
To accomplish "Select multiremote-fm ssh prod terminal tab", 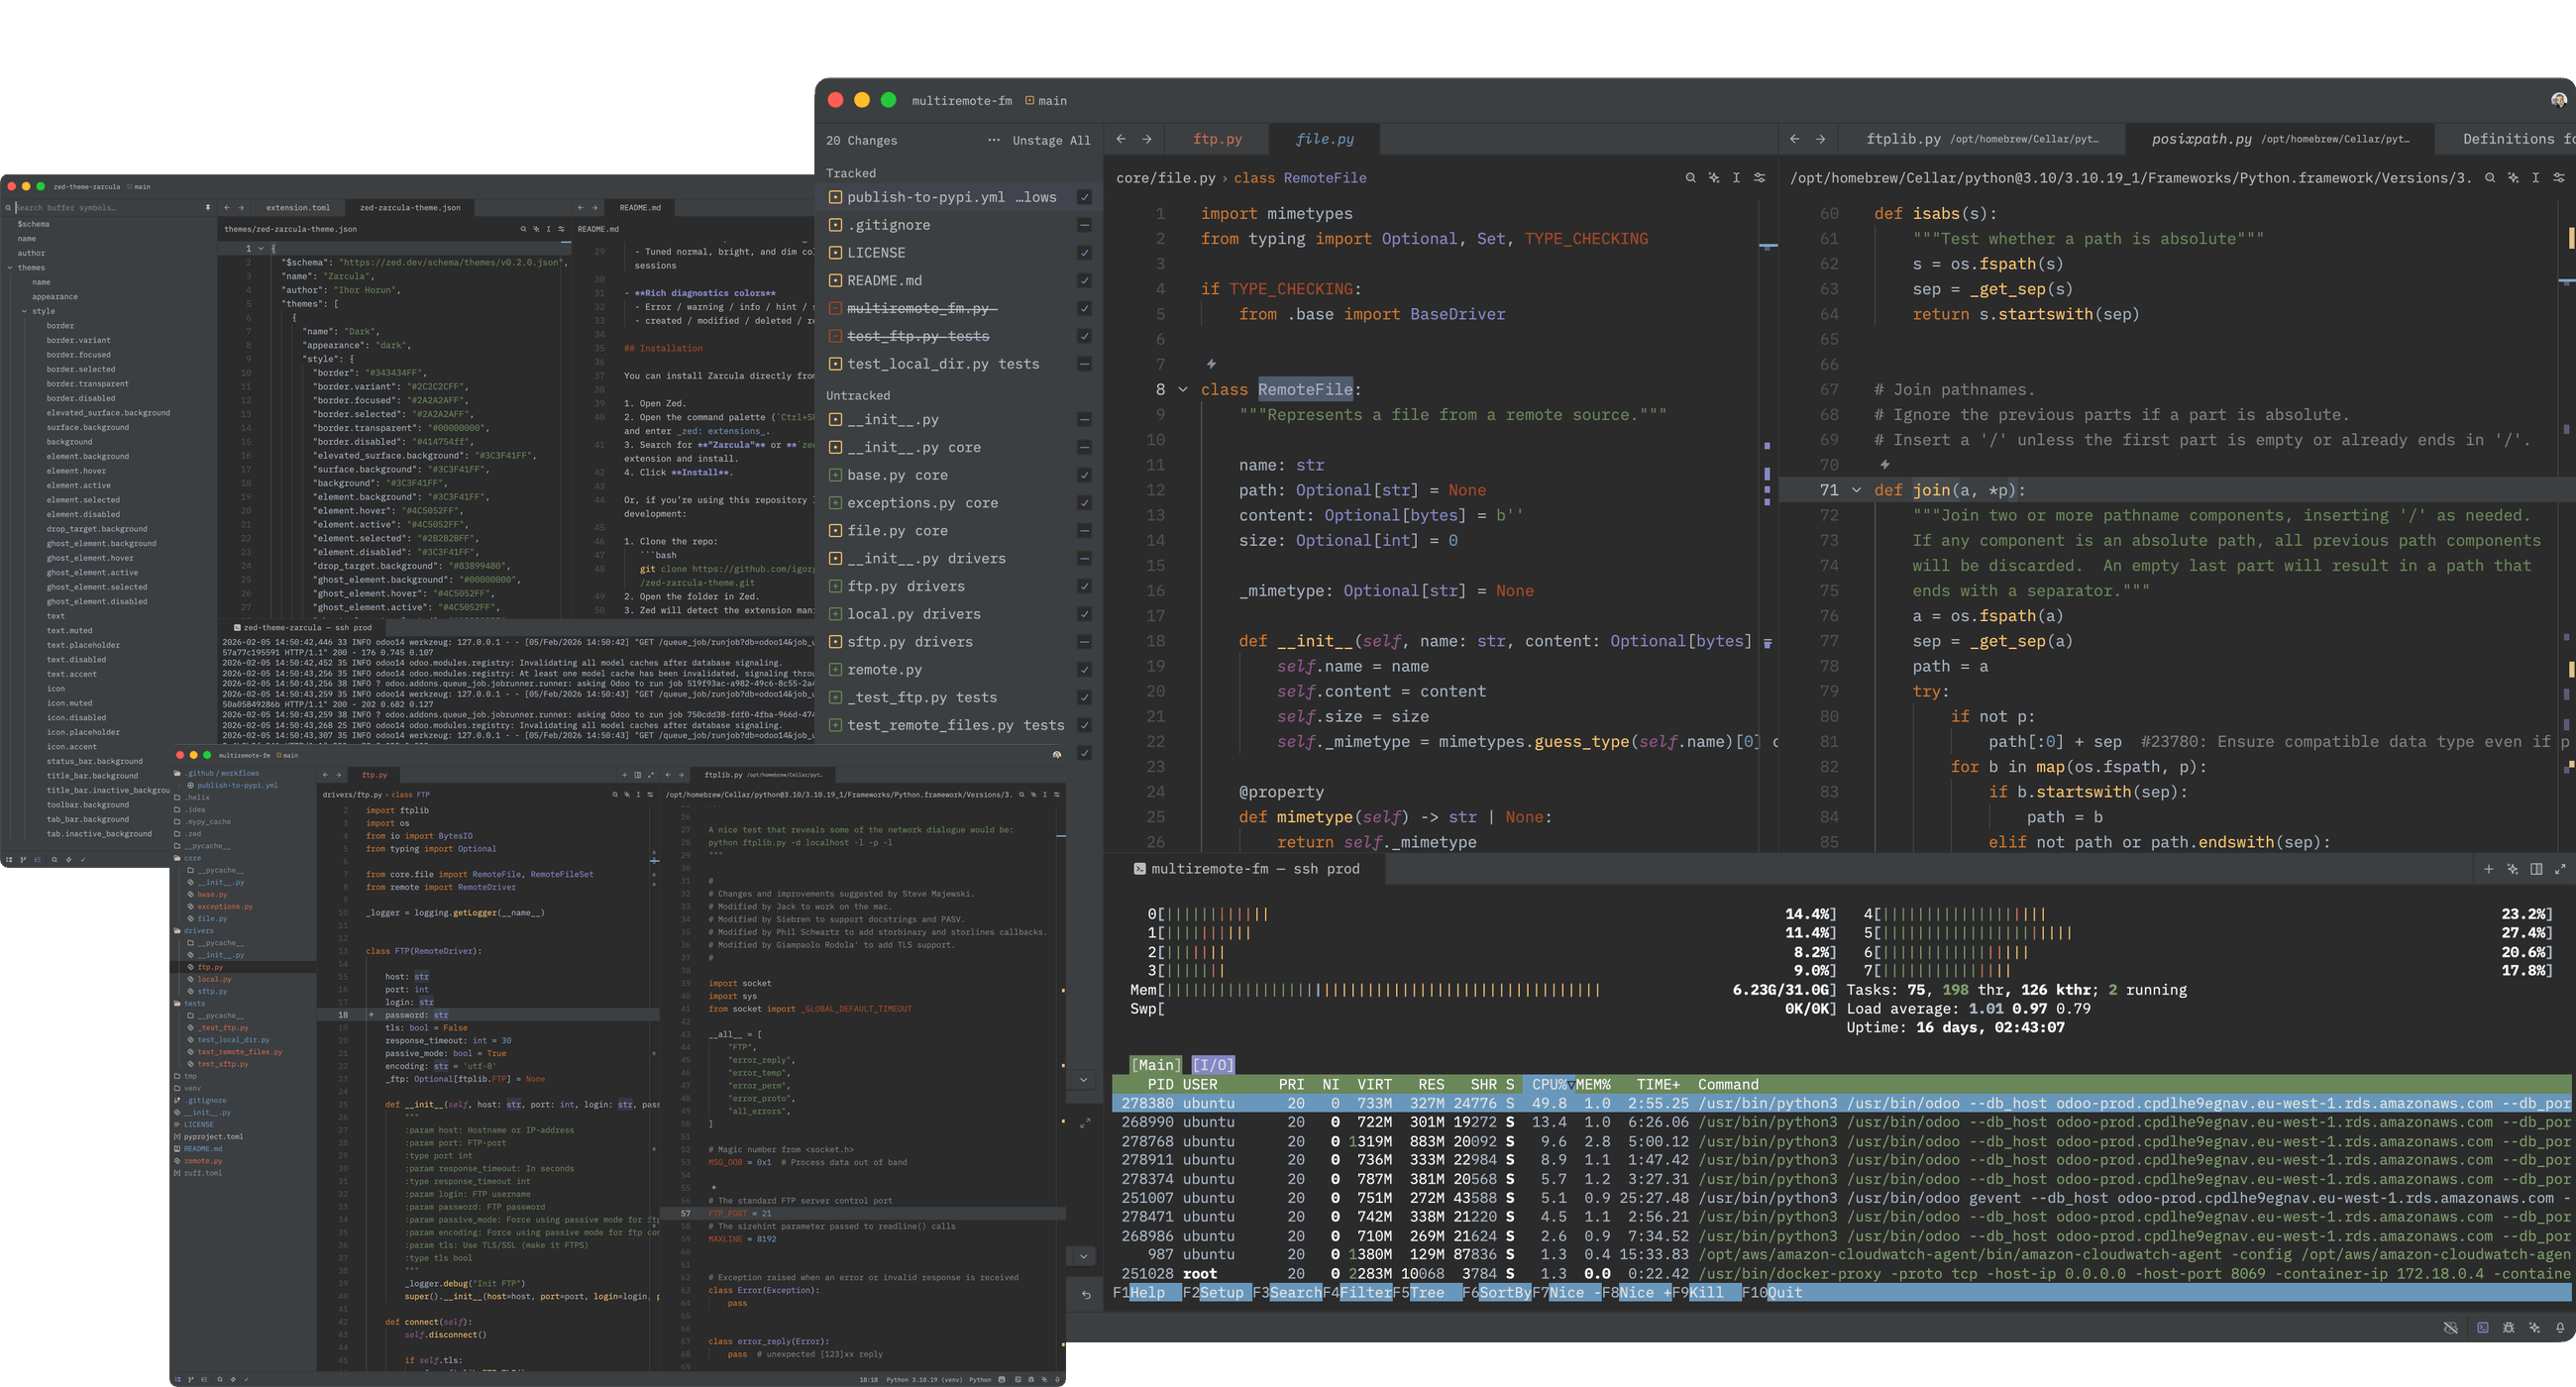I will point(1246,869).
